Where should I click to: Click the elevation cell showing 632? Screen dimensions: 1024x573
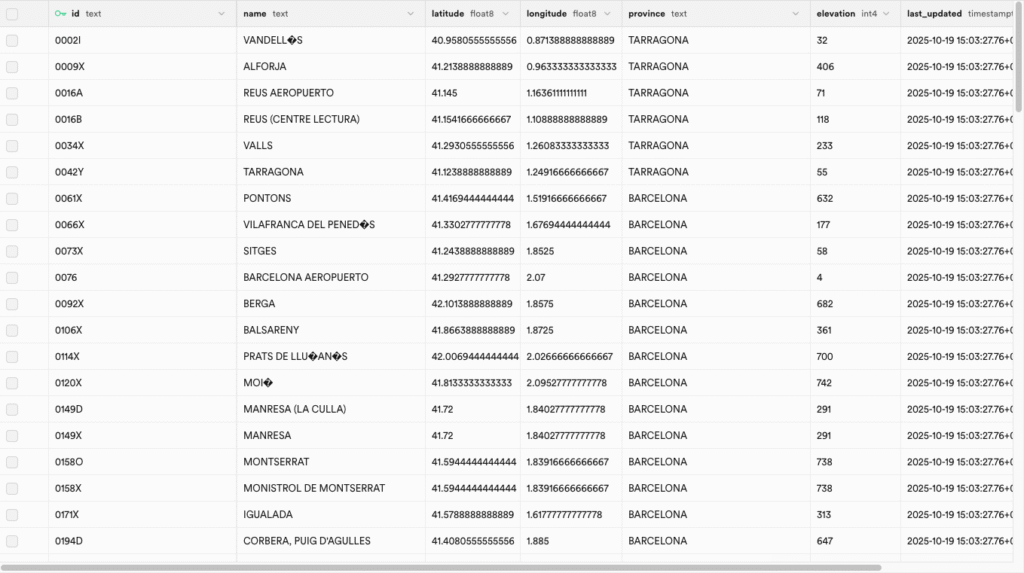tap(825, 199)
